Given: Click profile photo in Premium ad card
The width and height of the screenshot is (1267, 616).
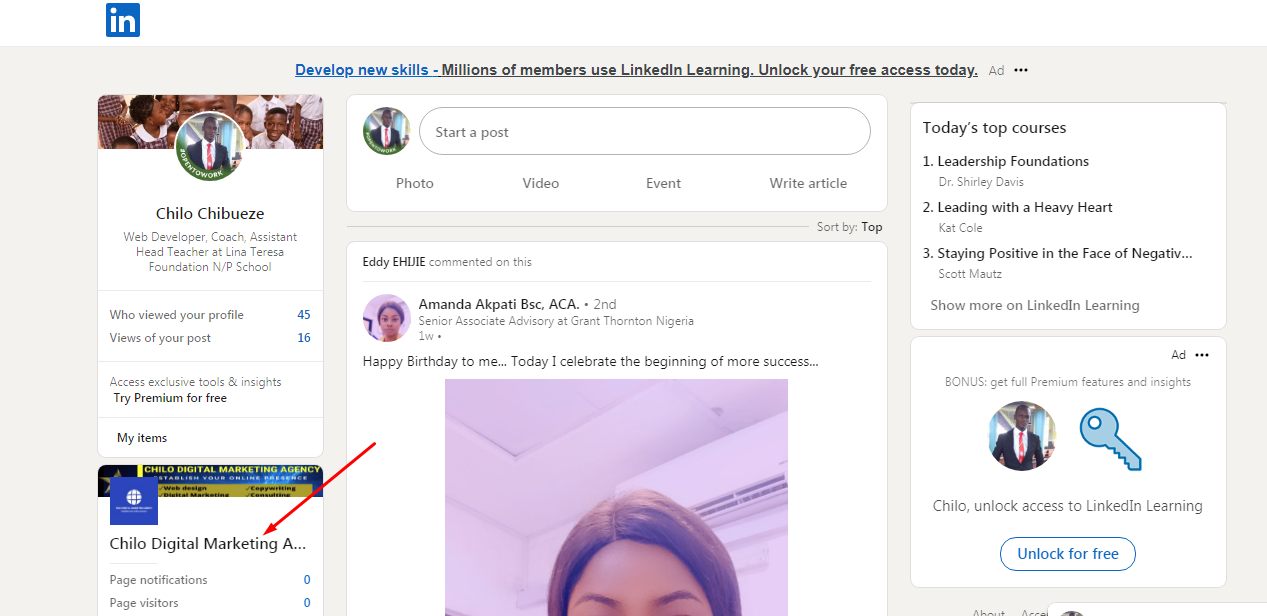Looking at the screenshot, I should point(1022,436).
